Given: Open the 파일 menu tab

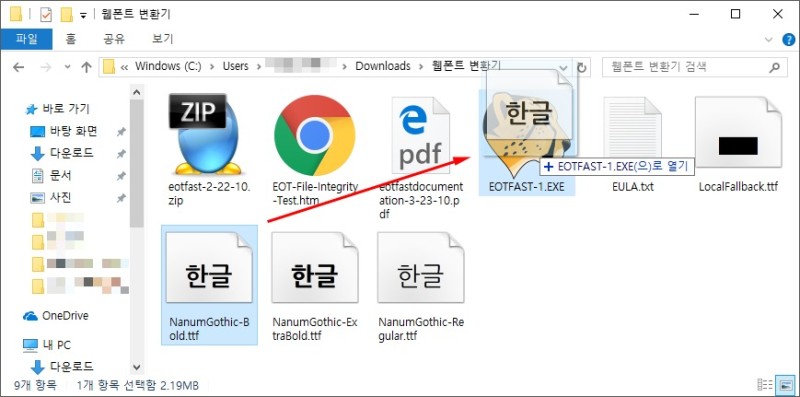Looking at the screenshot, I should [x=26, y=39].
